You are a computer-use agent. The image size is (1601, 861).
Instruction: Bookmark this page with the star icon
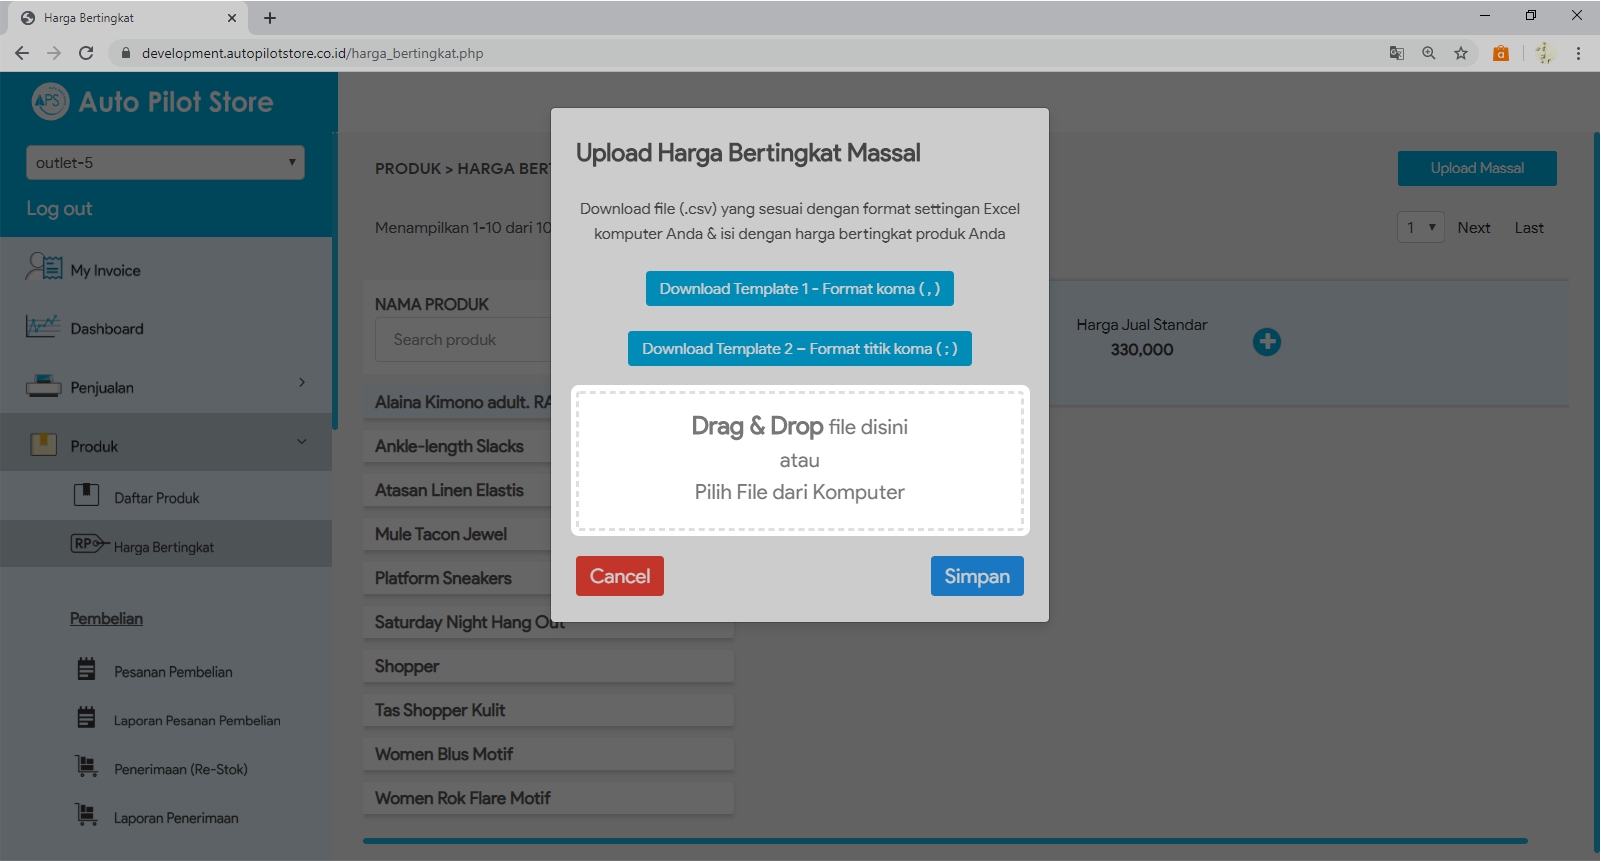point(1461,53)
